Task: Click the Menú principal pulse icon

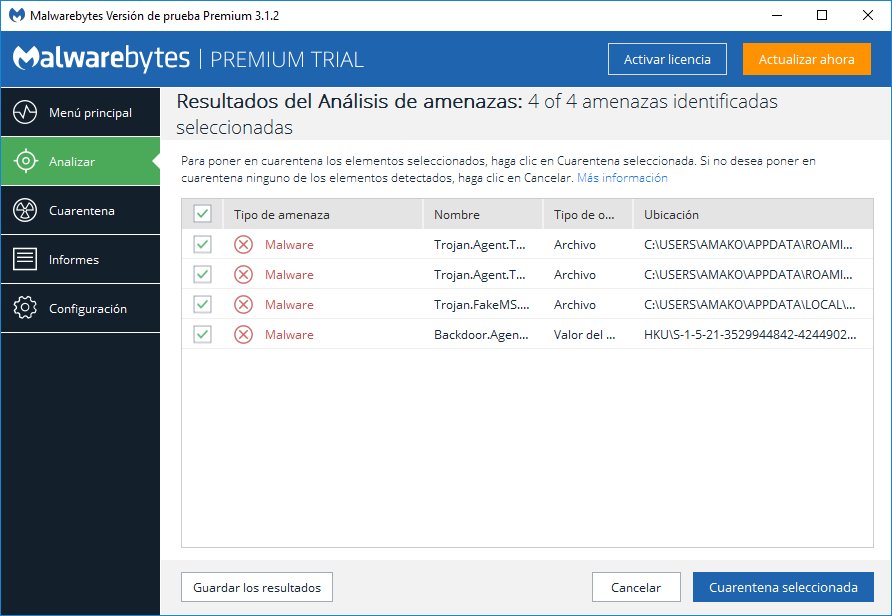Action: 25,112
